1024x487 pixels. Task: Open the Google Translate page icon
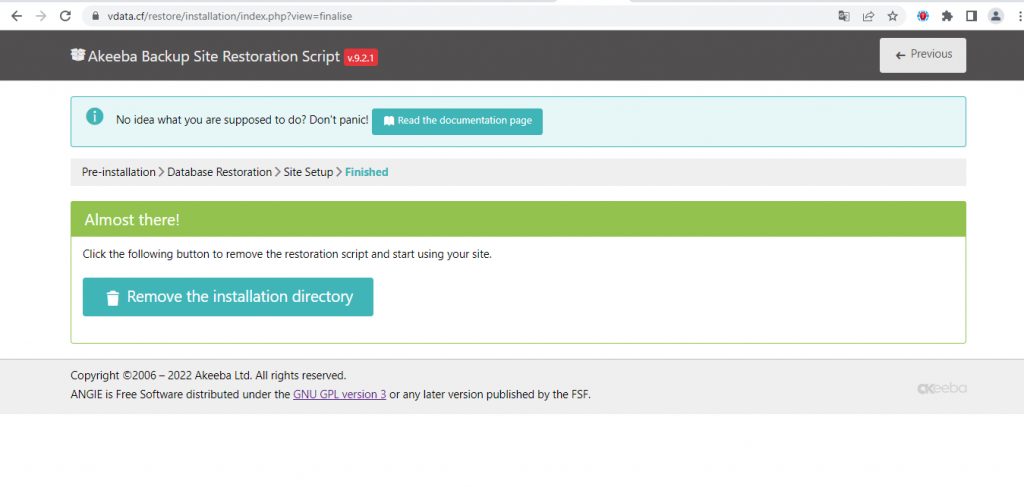click(844, 16)
